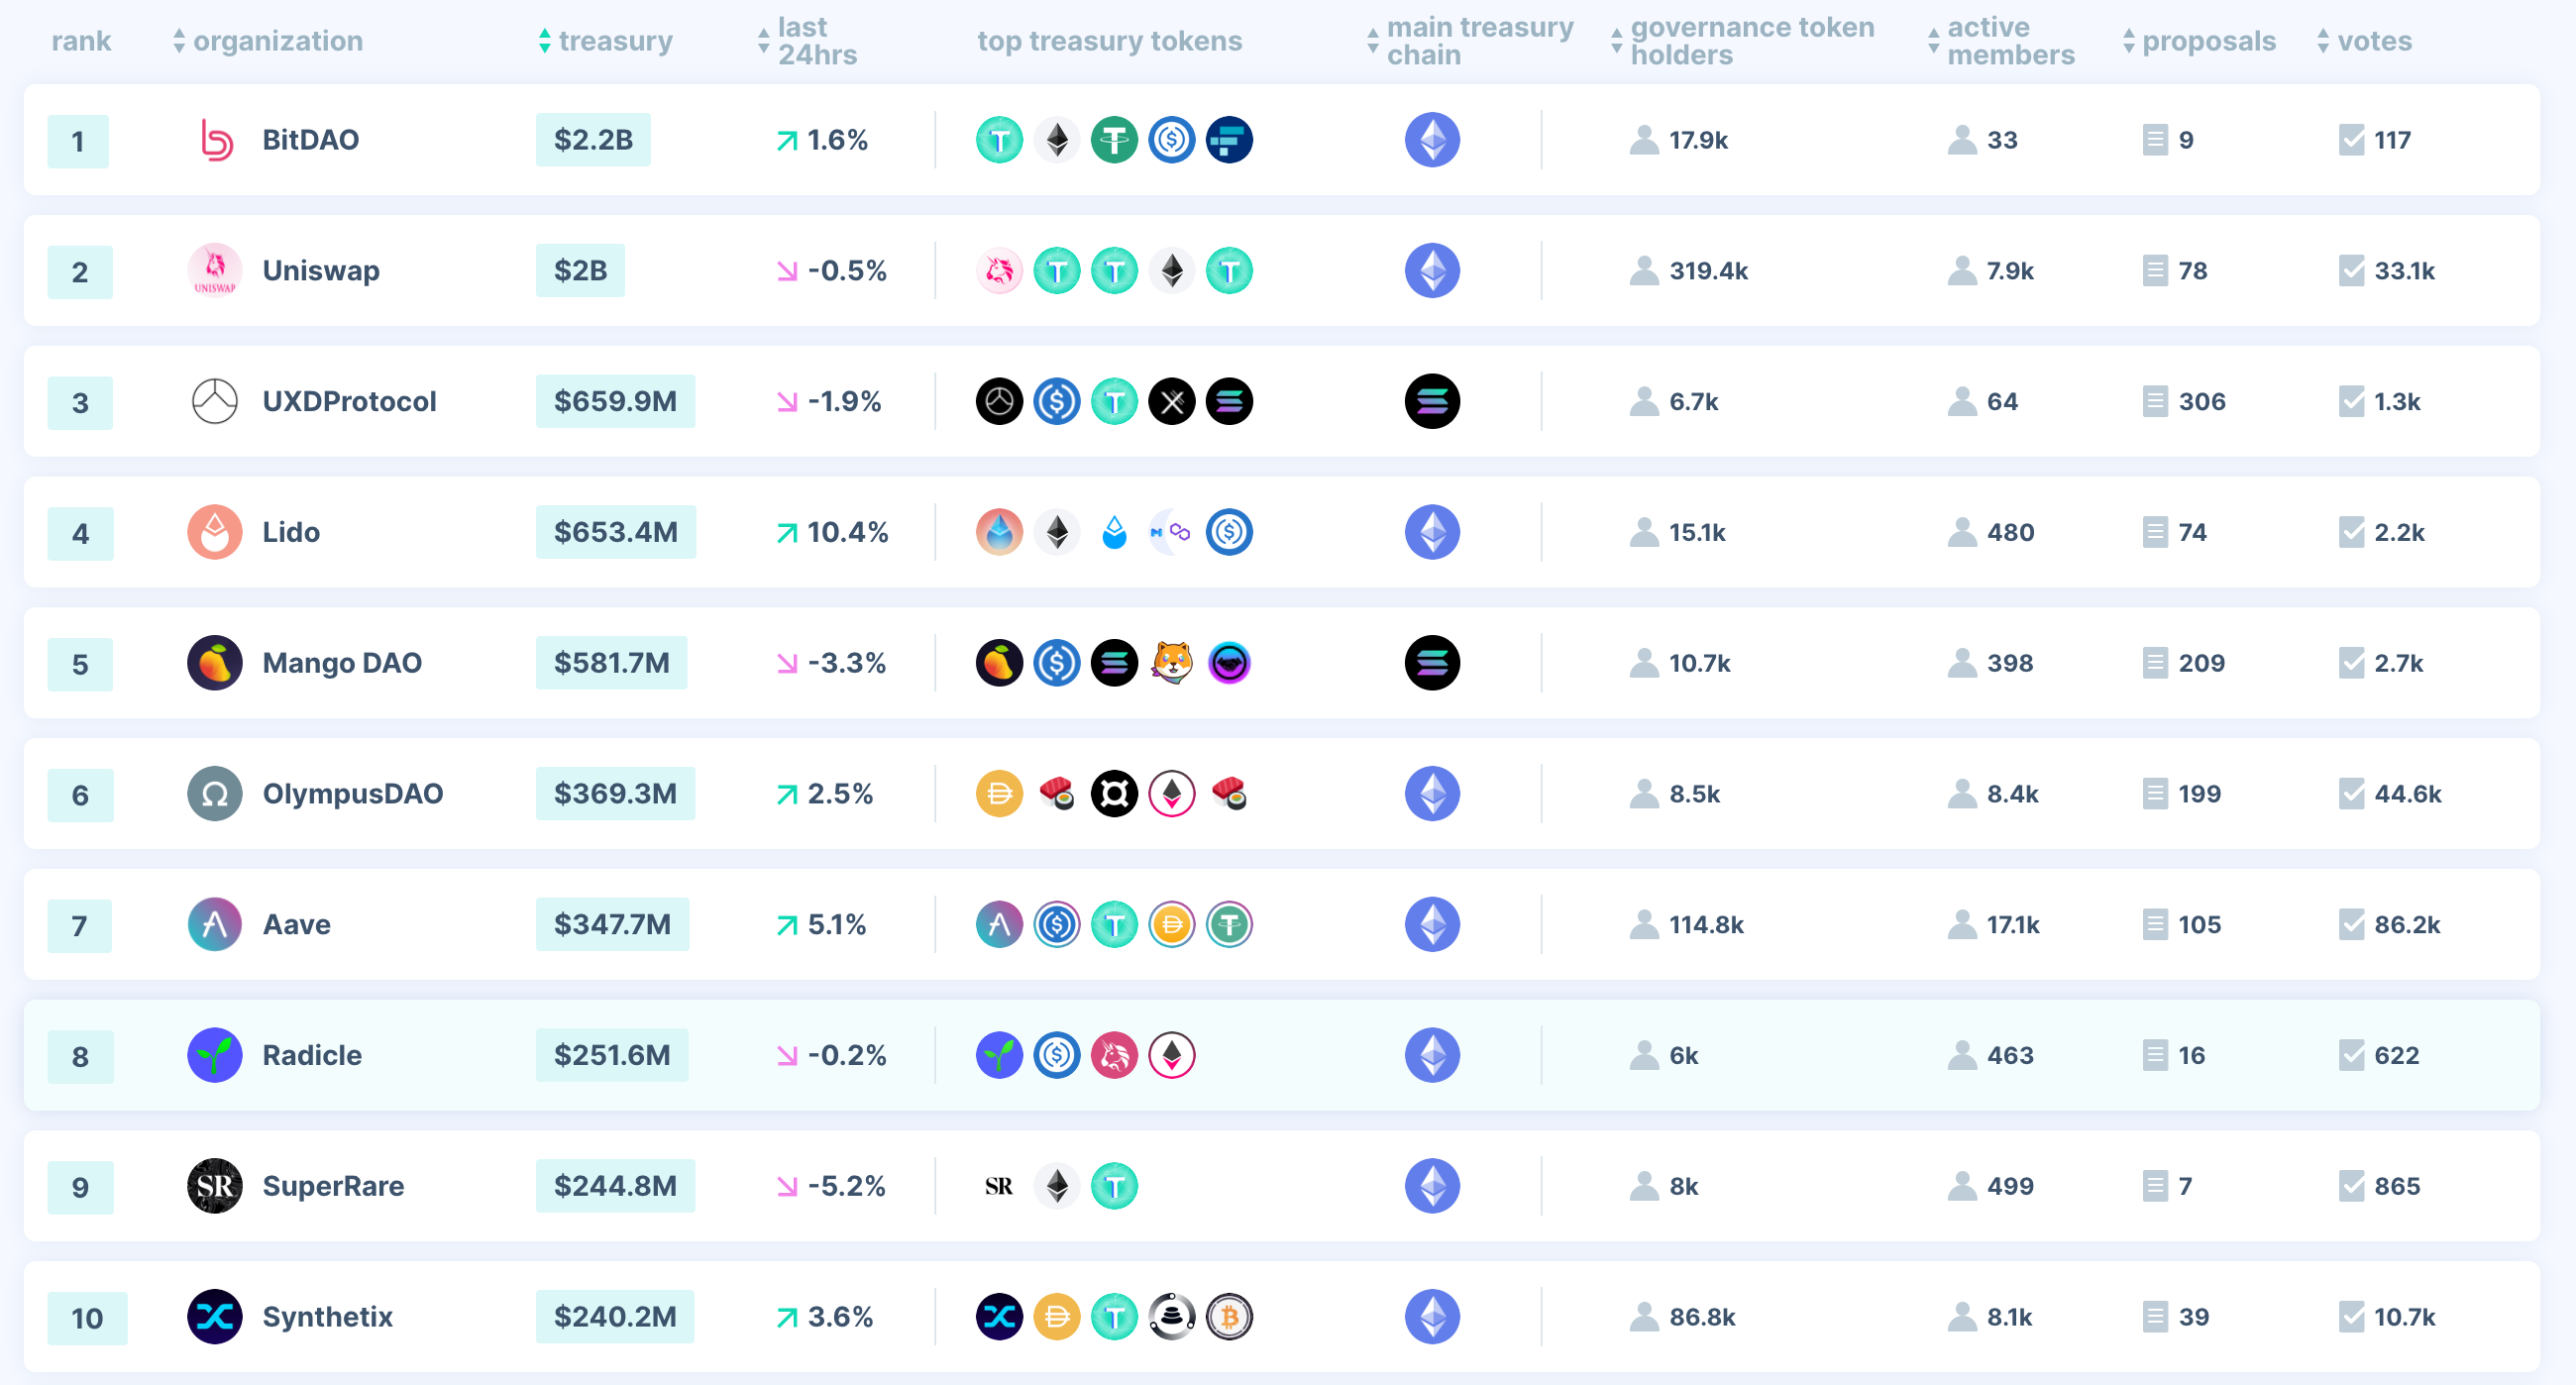Image resolution: width=2576 pixels, height=1385 pixels.
Task: Click the BitDAO logo icon
Action: point(215,140)
